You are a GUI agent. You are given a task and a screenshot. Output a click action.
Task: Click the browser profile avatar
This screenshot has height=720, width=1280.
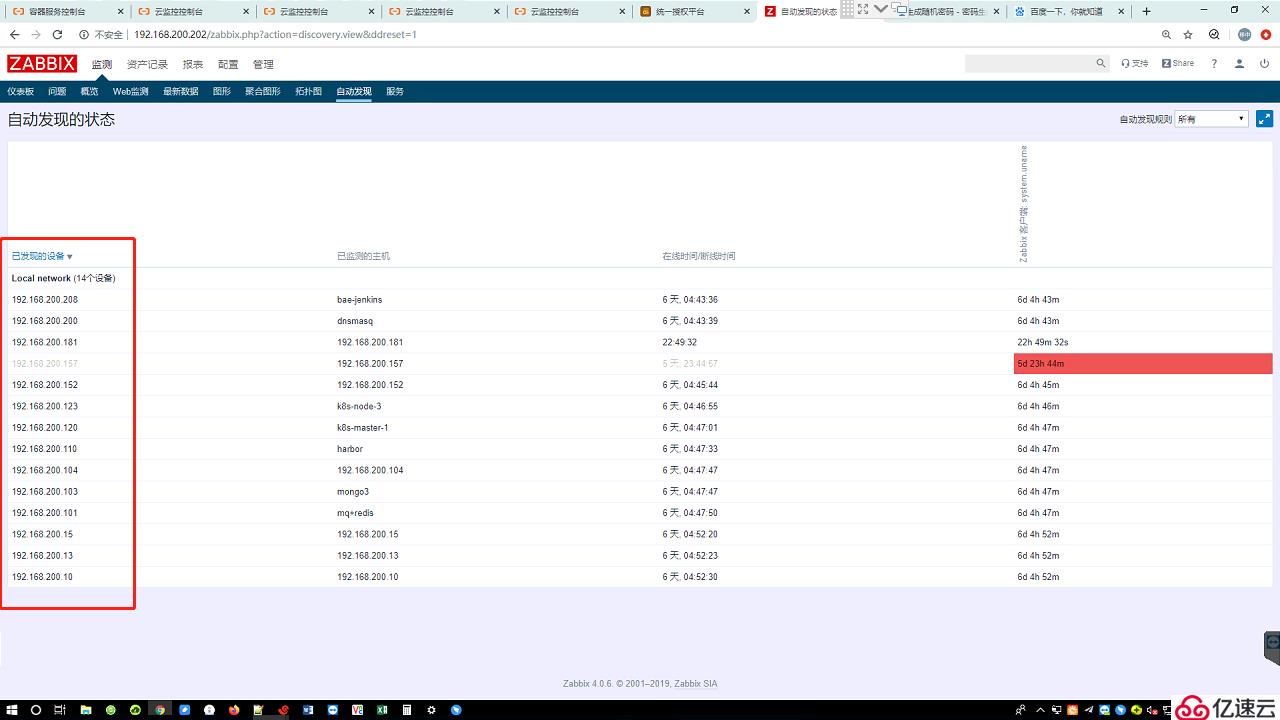[1245, 34]
